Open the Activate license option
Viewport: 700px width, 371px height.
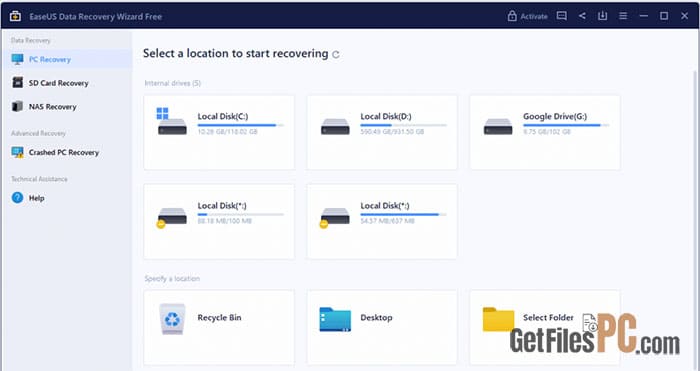click(527, 16)
